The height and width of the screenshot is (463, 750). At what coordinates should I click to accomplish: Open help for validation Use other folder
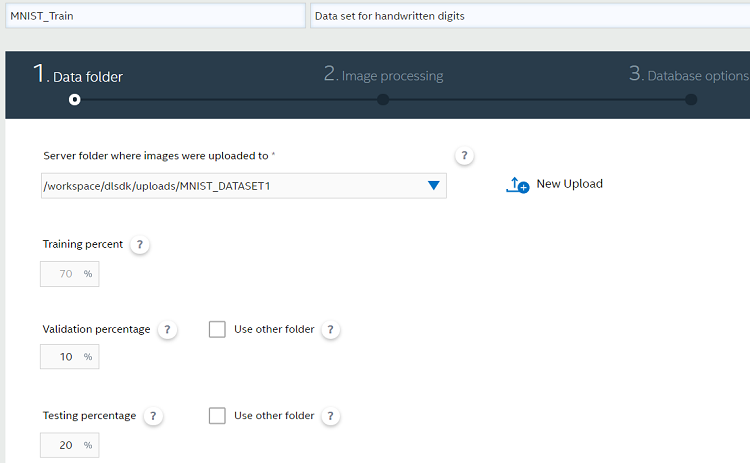[x=331, y=330]
